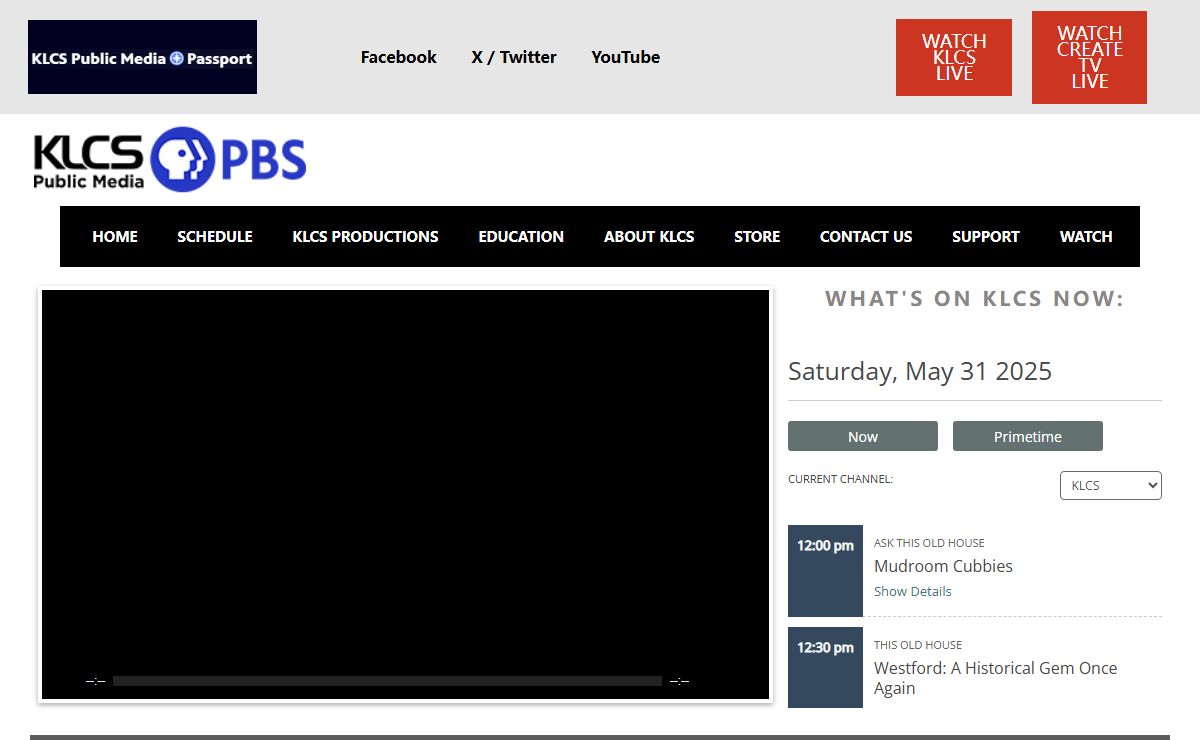Click the Ask This Old House show label
The width and height of the screenshot is (1200, 740).
pos(929,543)
